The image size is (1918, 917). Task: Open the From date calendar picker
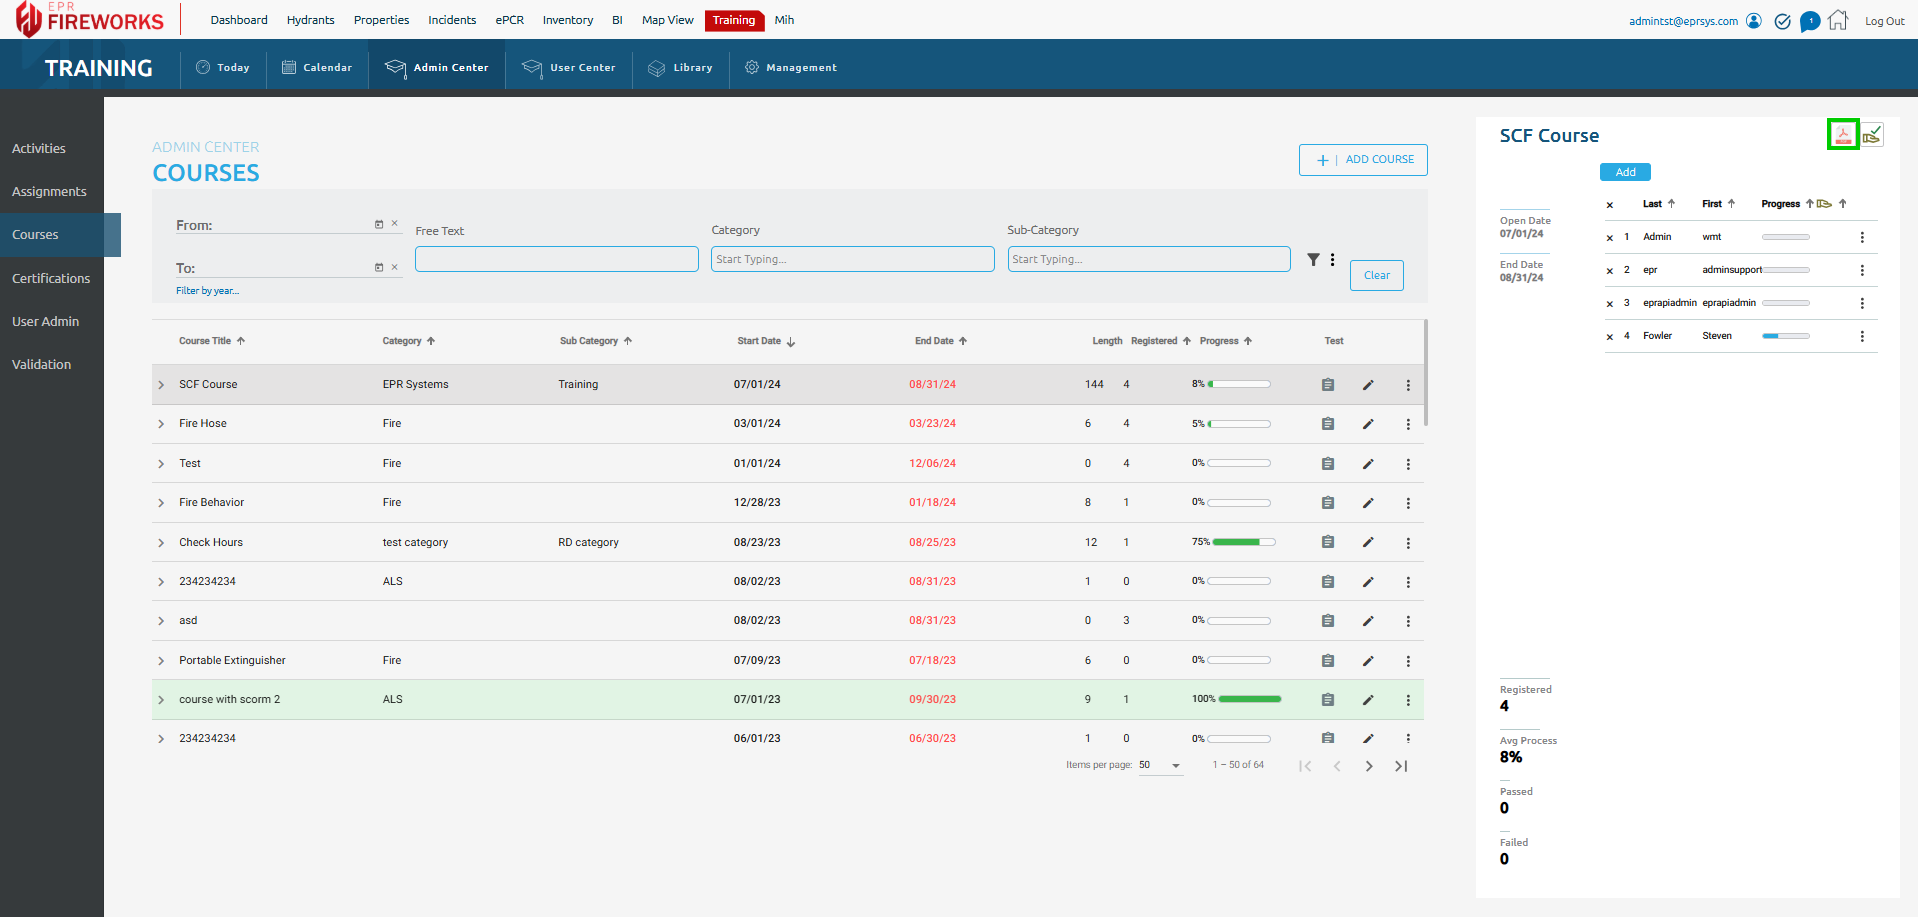[379, 224]
